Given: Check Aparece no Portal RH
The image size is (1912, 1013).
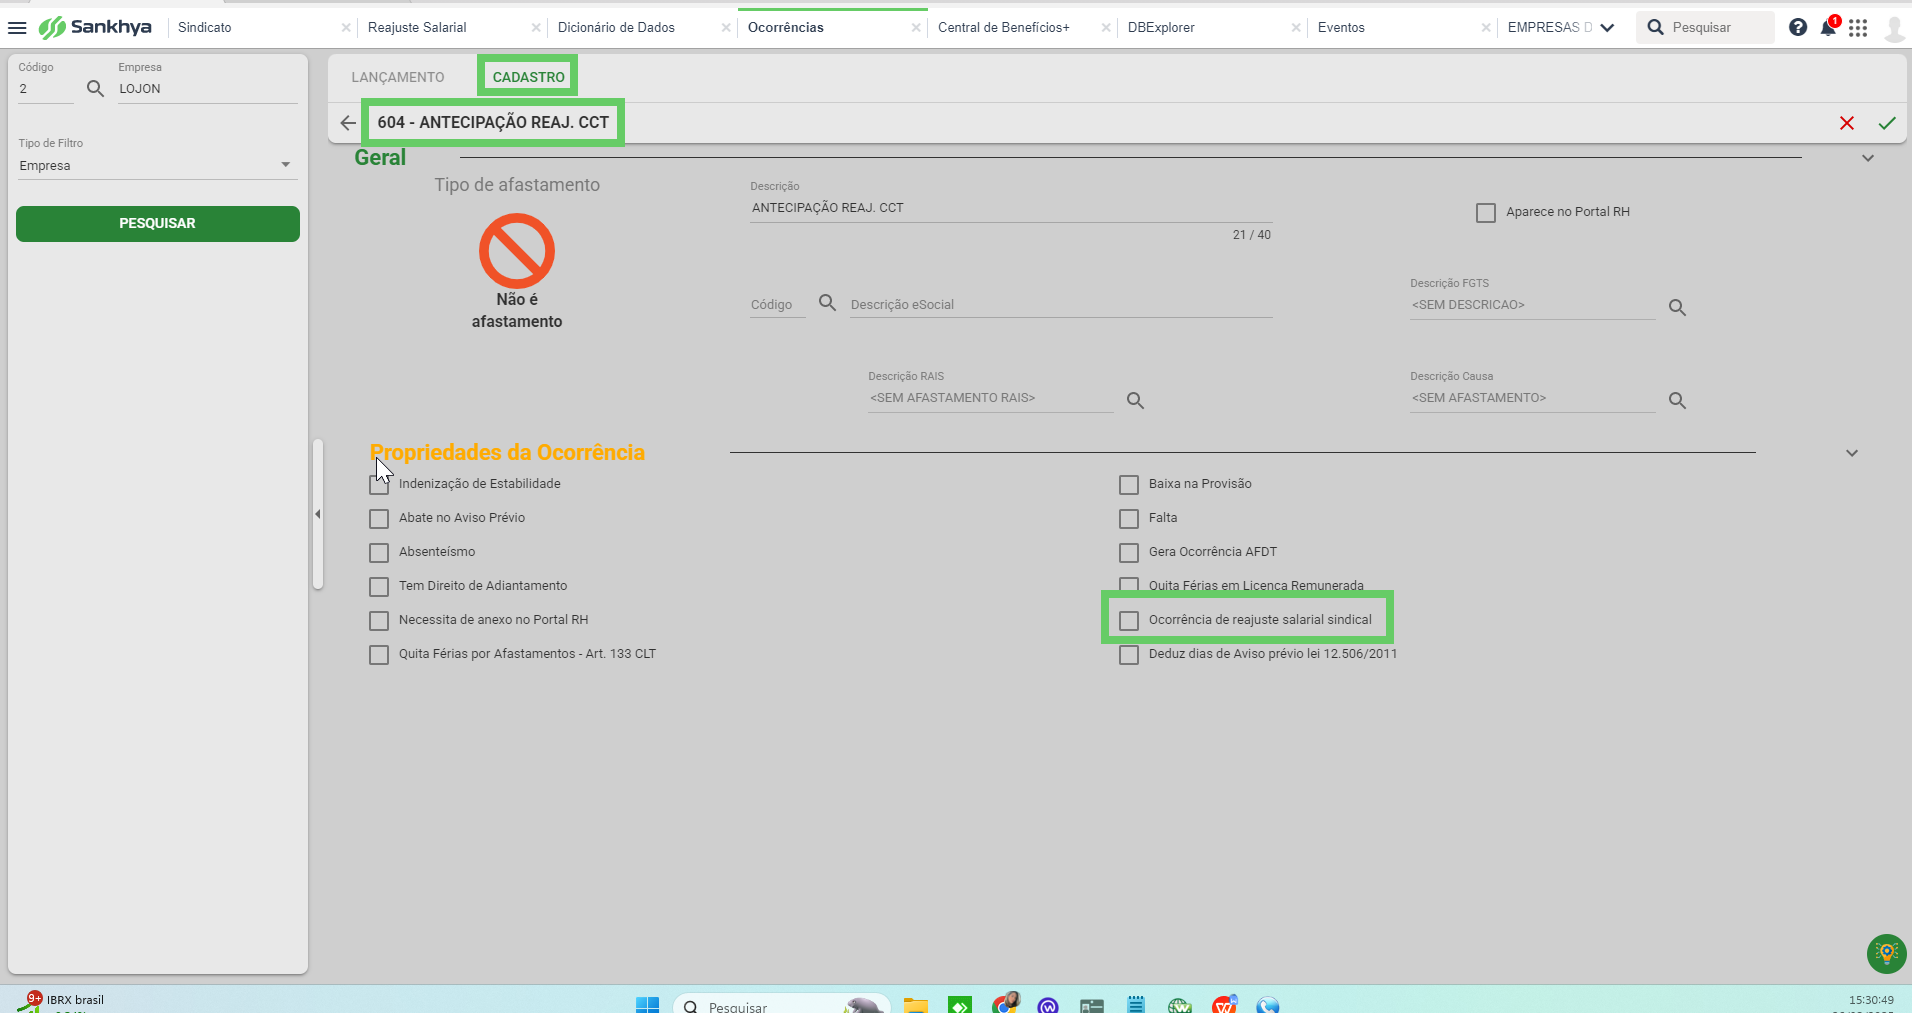Looking at the screenshot, I should (x=1486, y=213).
